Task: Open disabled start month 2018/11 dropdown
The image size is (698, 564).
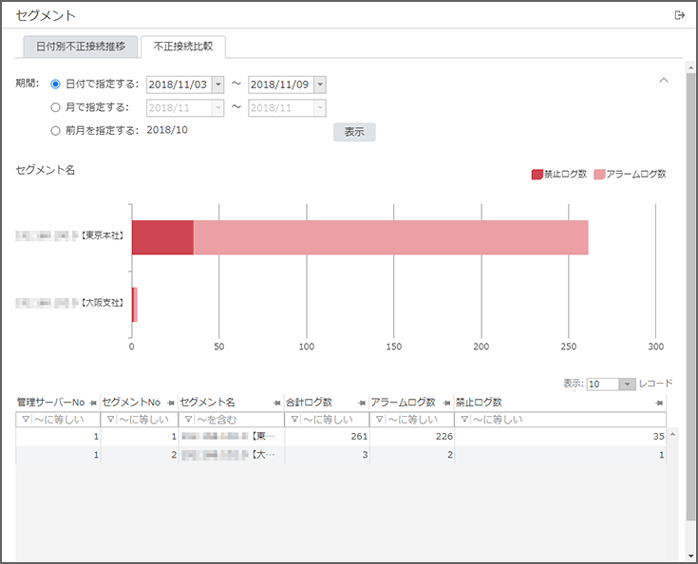Action: click(218, 108)
